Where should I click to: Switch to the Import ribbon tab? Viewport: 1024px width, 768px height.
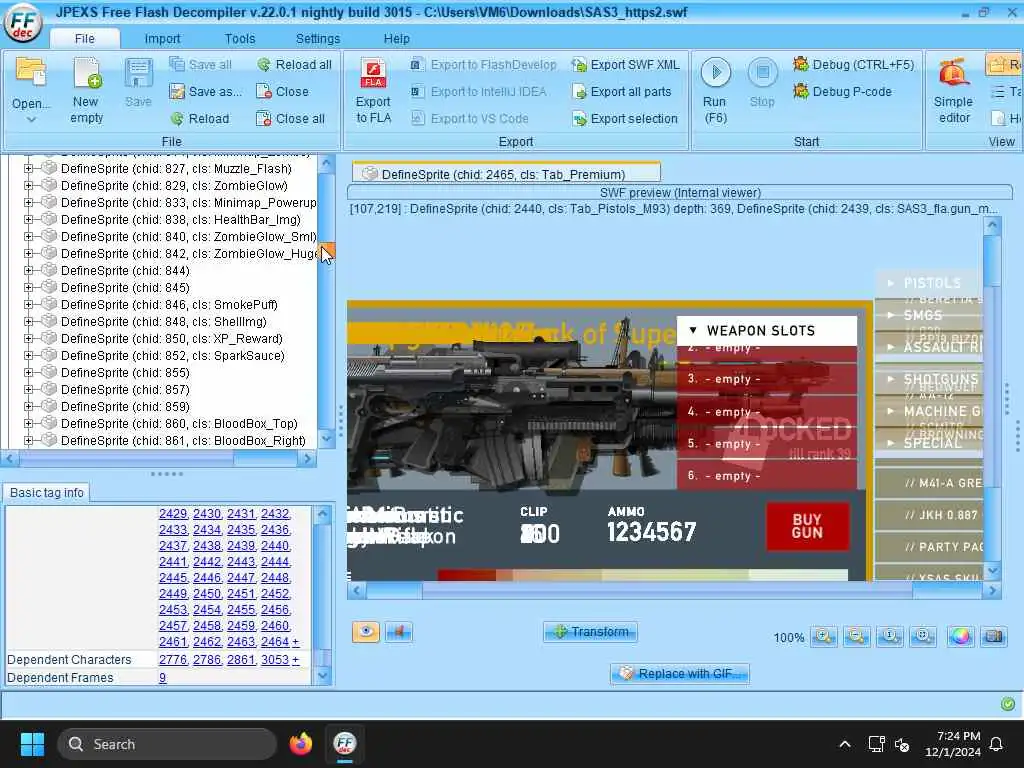coord(162,39)
